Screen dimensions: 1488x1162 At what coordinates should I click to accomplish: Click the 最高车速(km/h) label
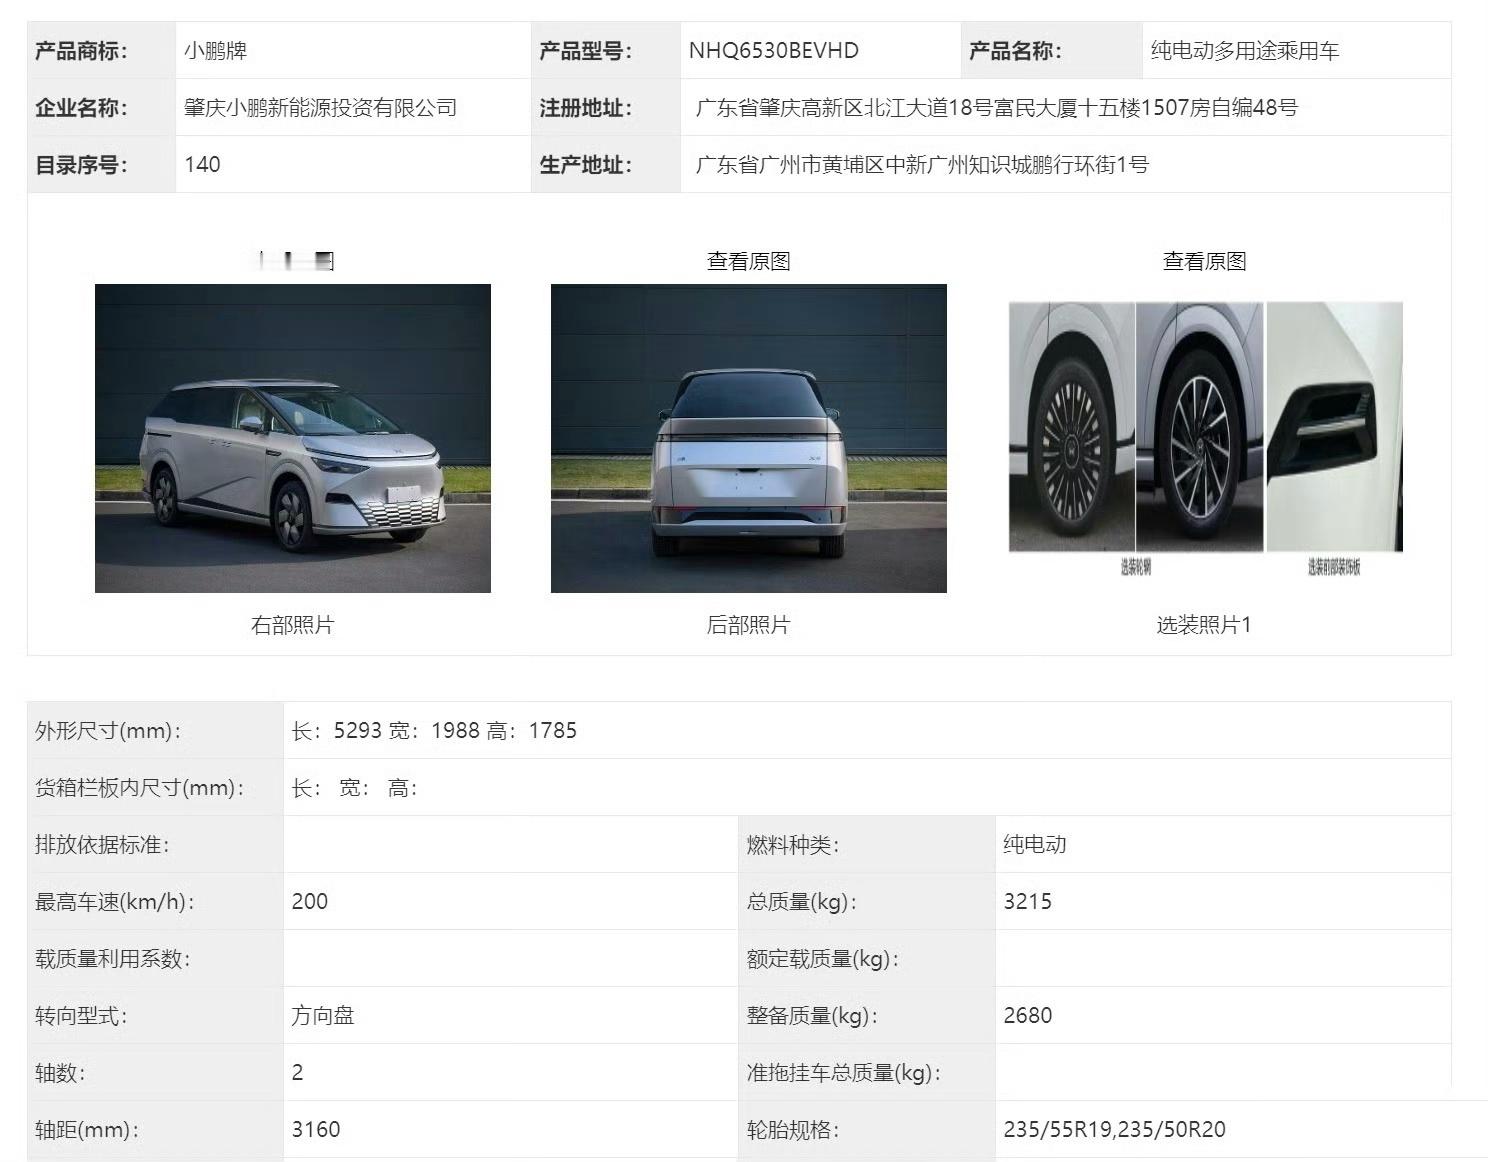(x=115, y=901)
